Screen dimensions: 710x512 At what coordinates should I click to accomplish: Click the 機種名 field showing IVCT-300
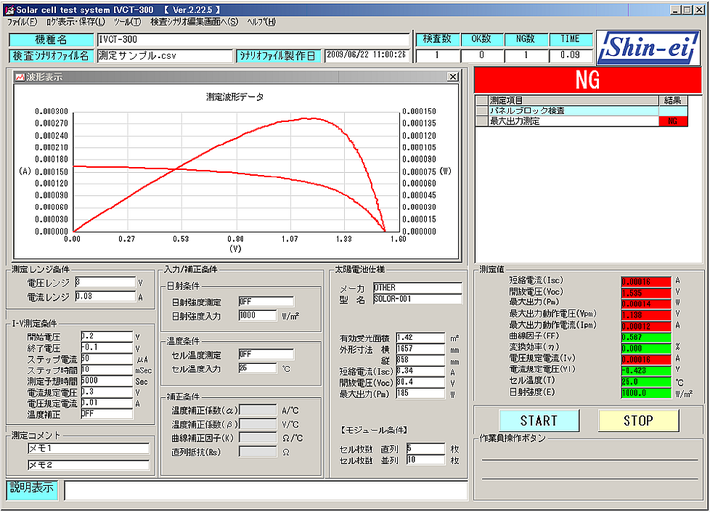tap(254, 39)
